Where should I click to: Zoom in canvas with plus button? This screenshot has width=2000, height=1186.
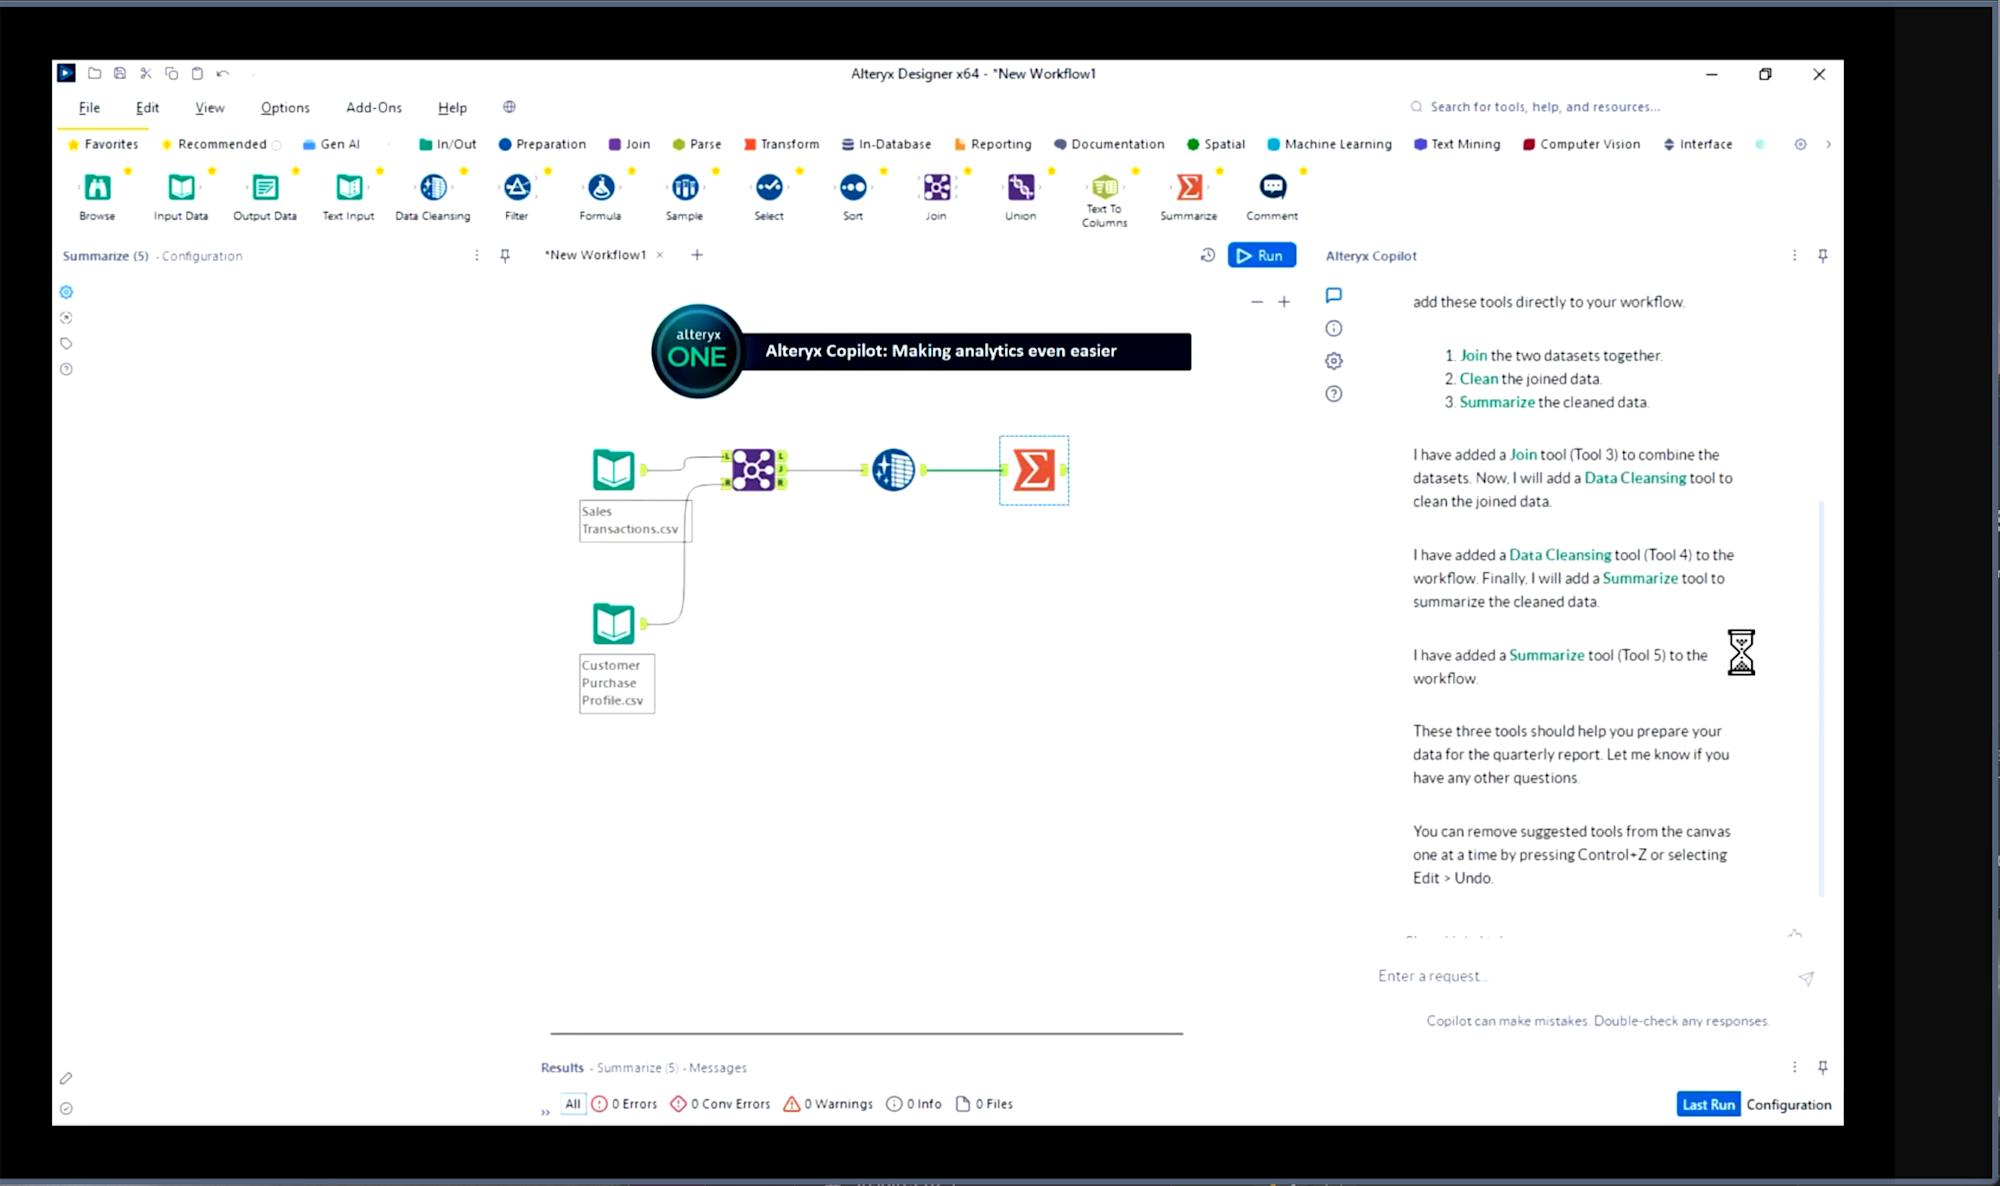tap(1284, 301)
